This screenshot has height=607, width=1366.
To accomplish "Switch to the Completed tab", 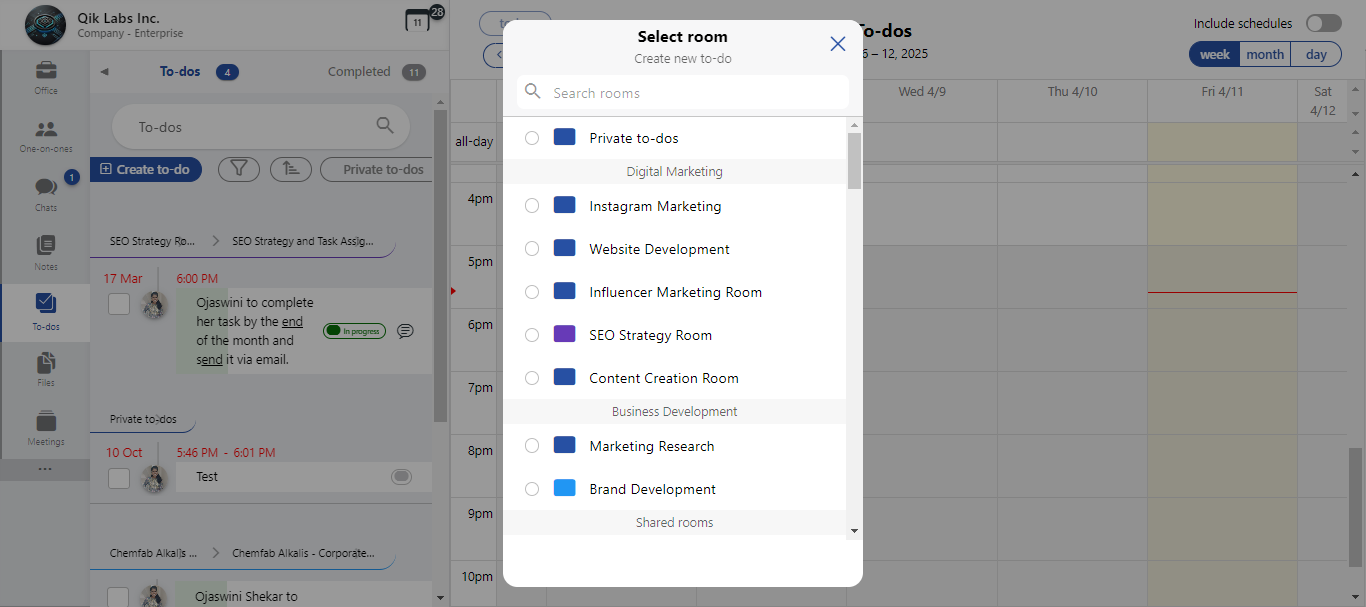I will click(x=359, y=72).
